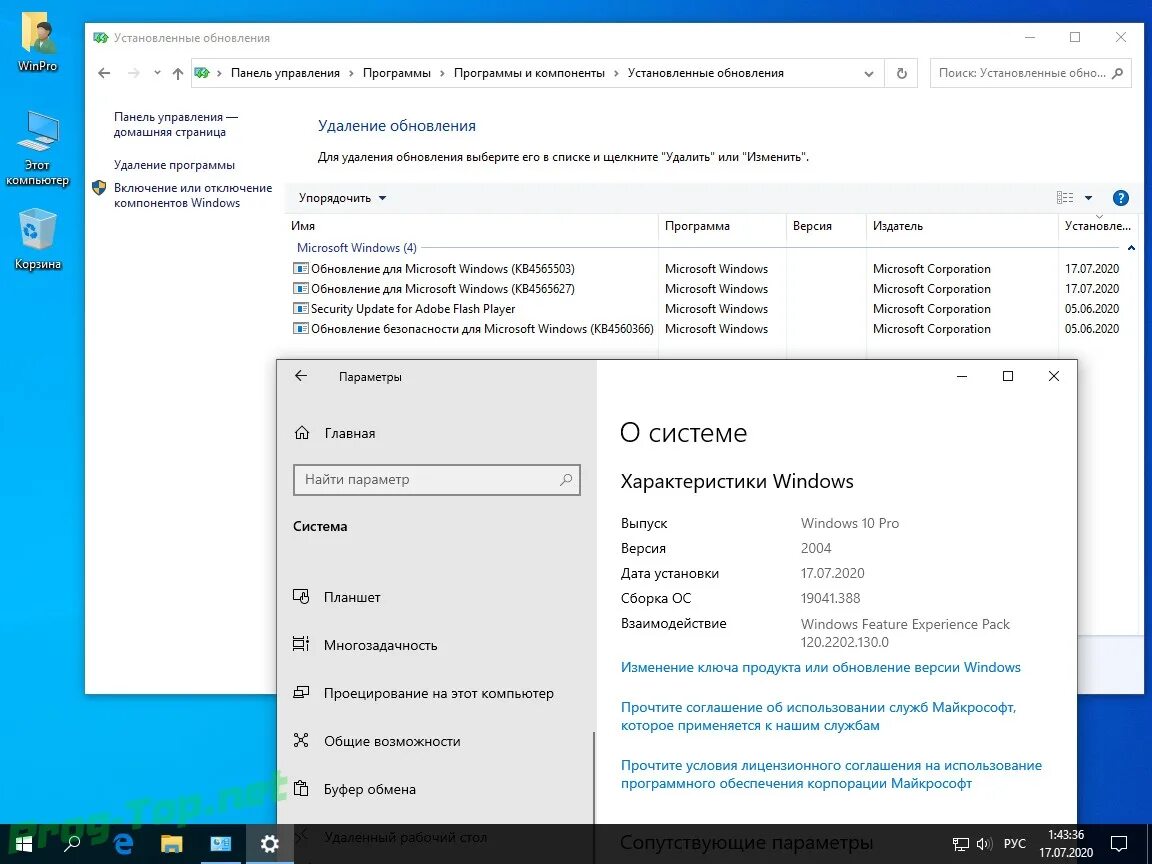Click the back arrow in Settings window
The width and height of the screenshot is (1152, 864).
coord(300,376)
